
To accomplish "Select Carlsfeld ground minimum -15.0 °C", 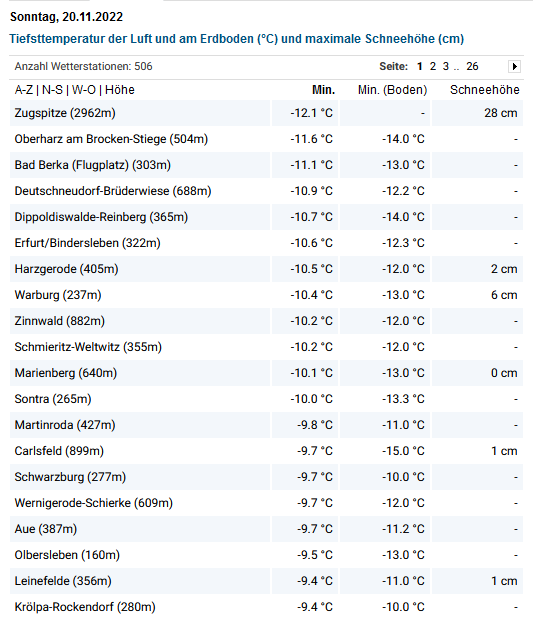I will click(403, 451).
